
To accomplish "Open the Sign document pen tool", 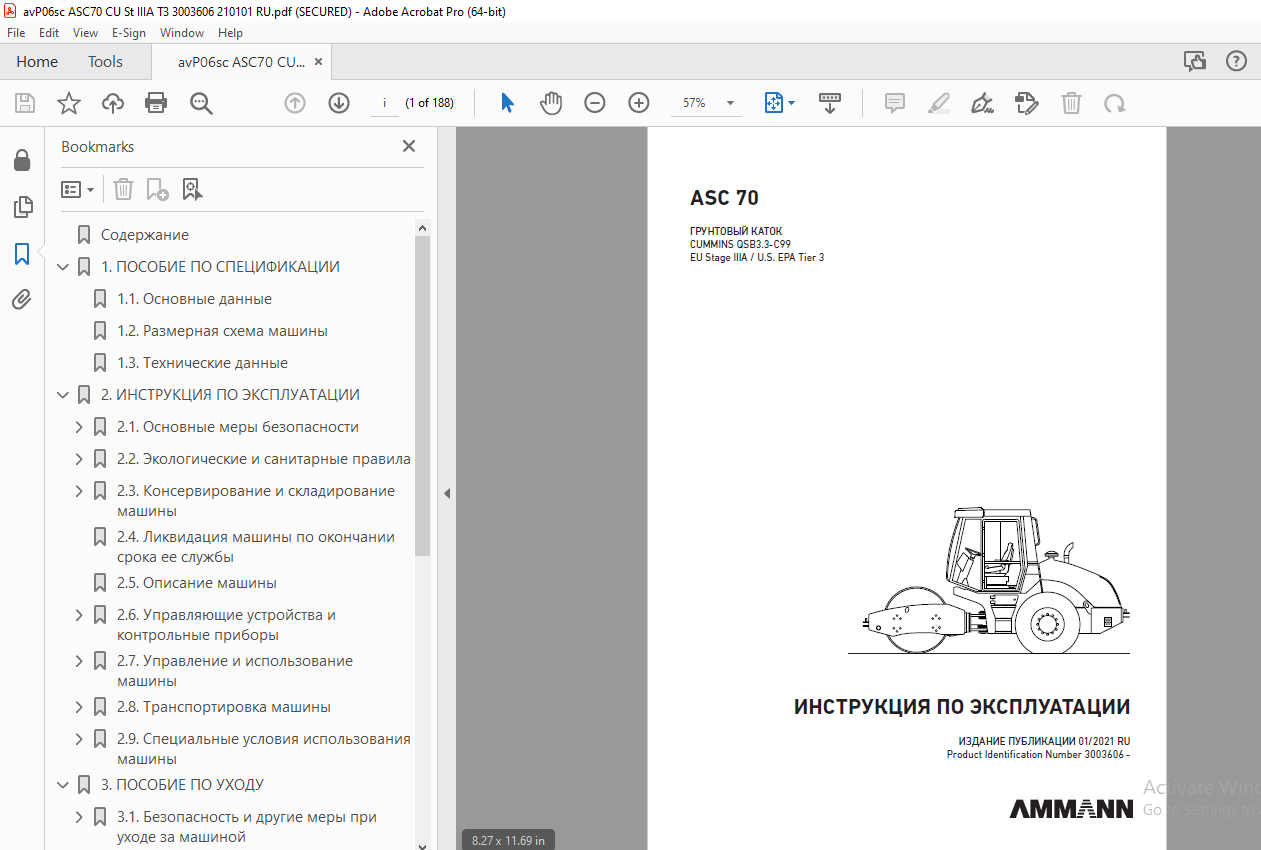I will click(x=982, y=103).
